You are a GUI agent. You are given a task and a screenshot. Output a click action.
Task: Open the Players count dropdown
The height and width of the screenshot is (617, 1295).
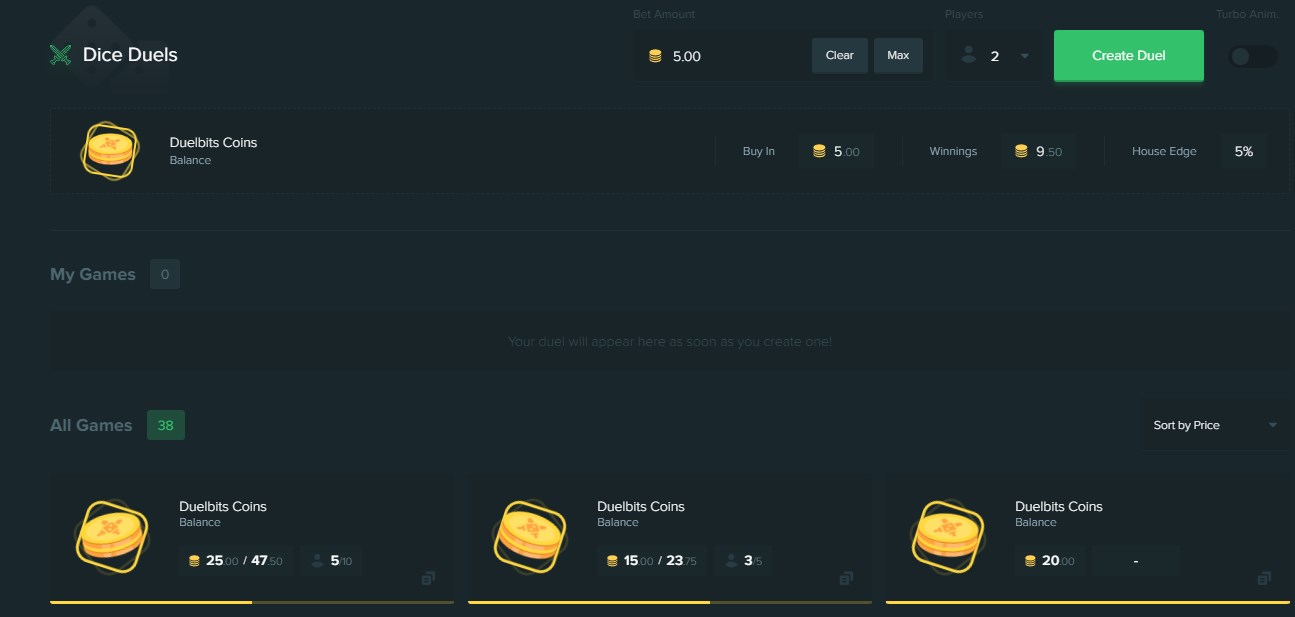[994, 56]
